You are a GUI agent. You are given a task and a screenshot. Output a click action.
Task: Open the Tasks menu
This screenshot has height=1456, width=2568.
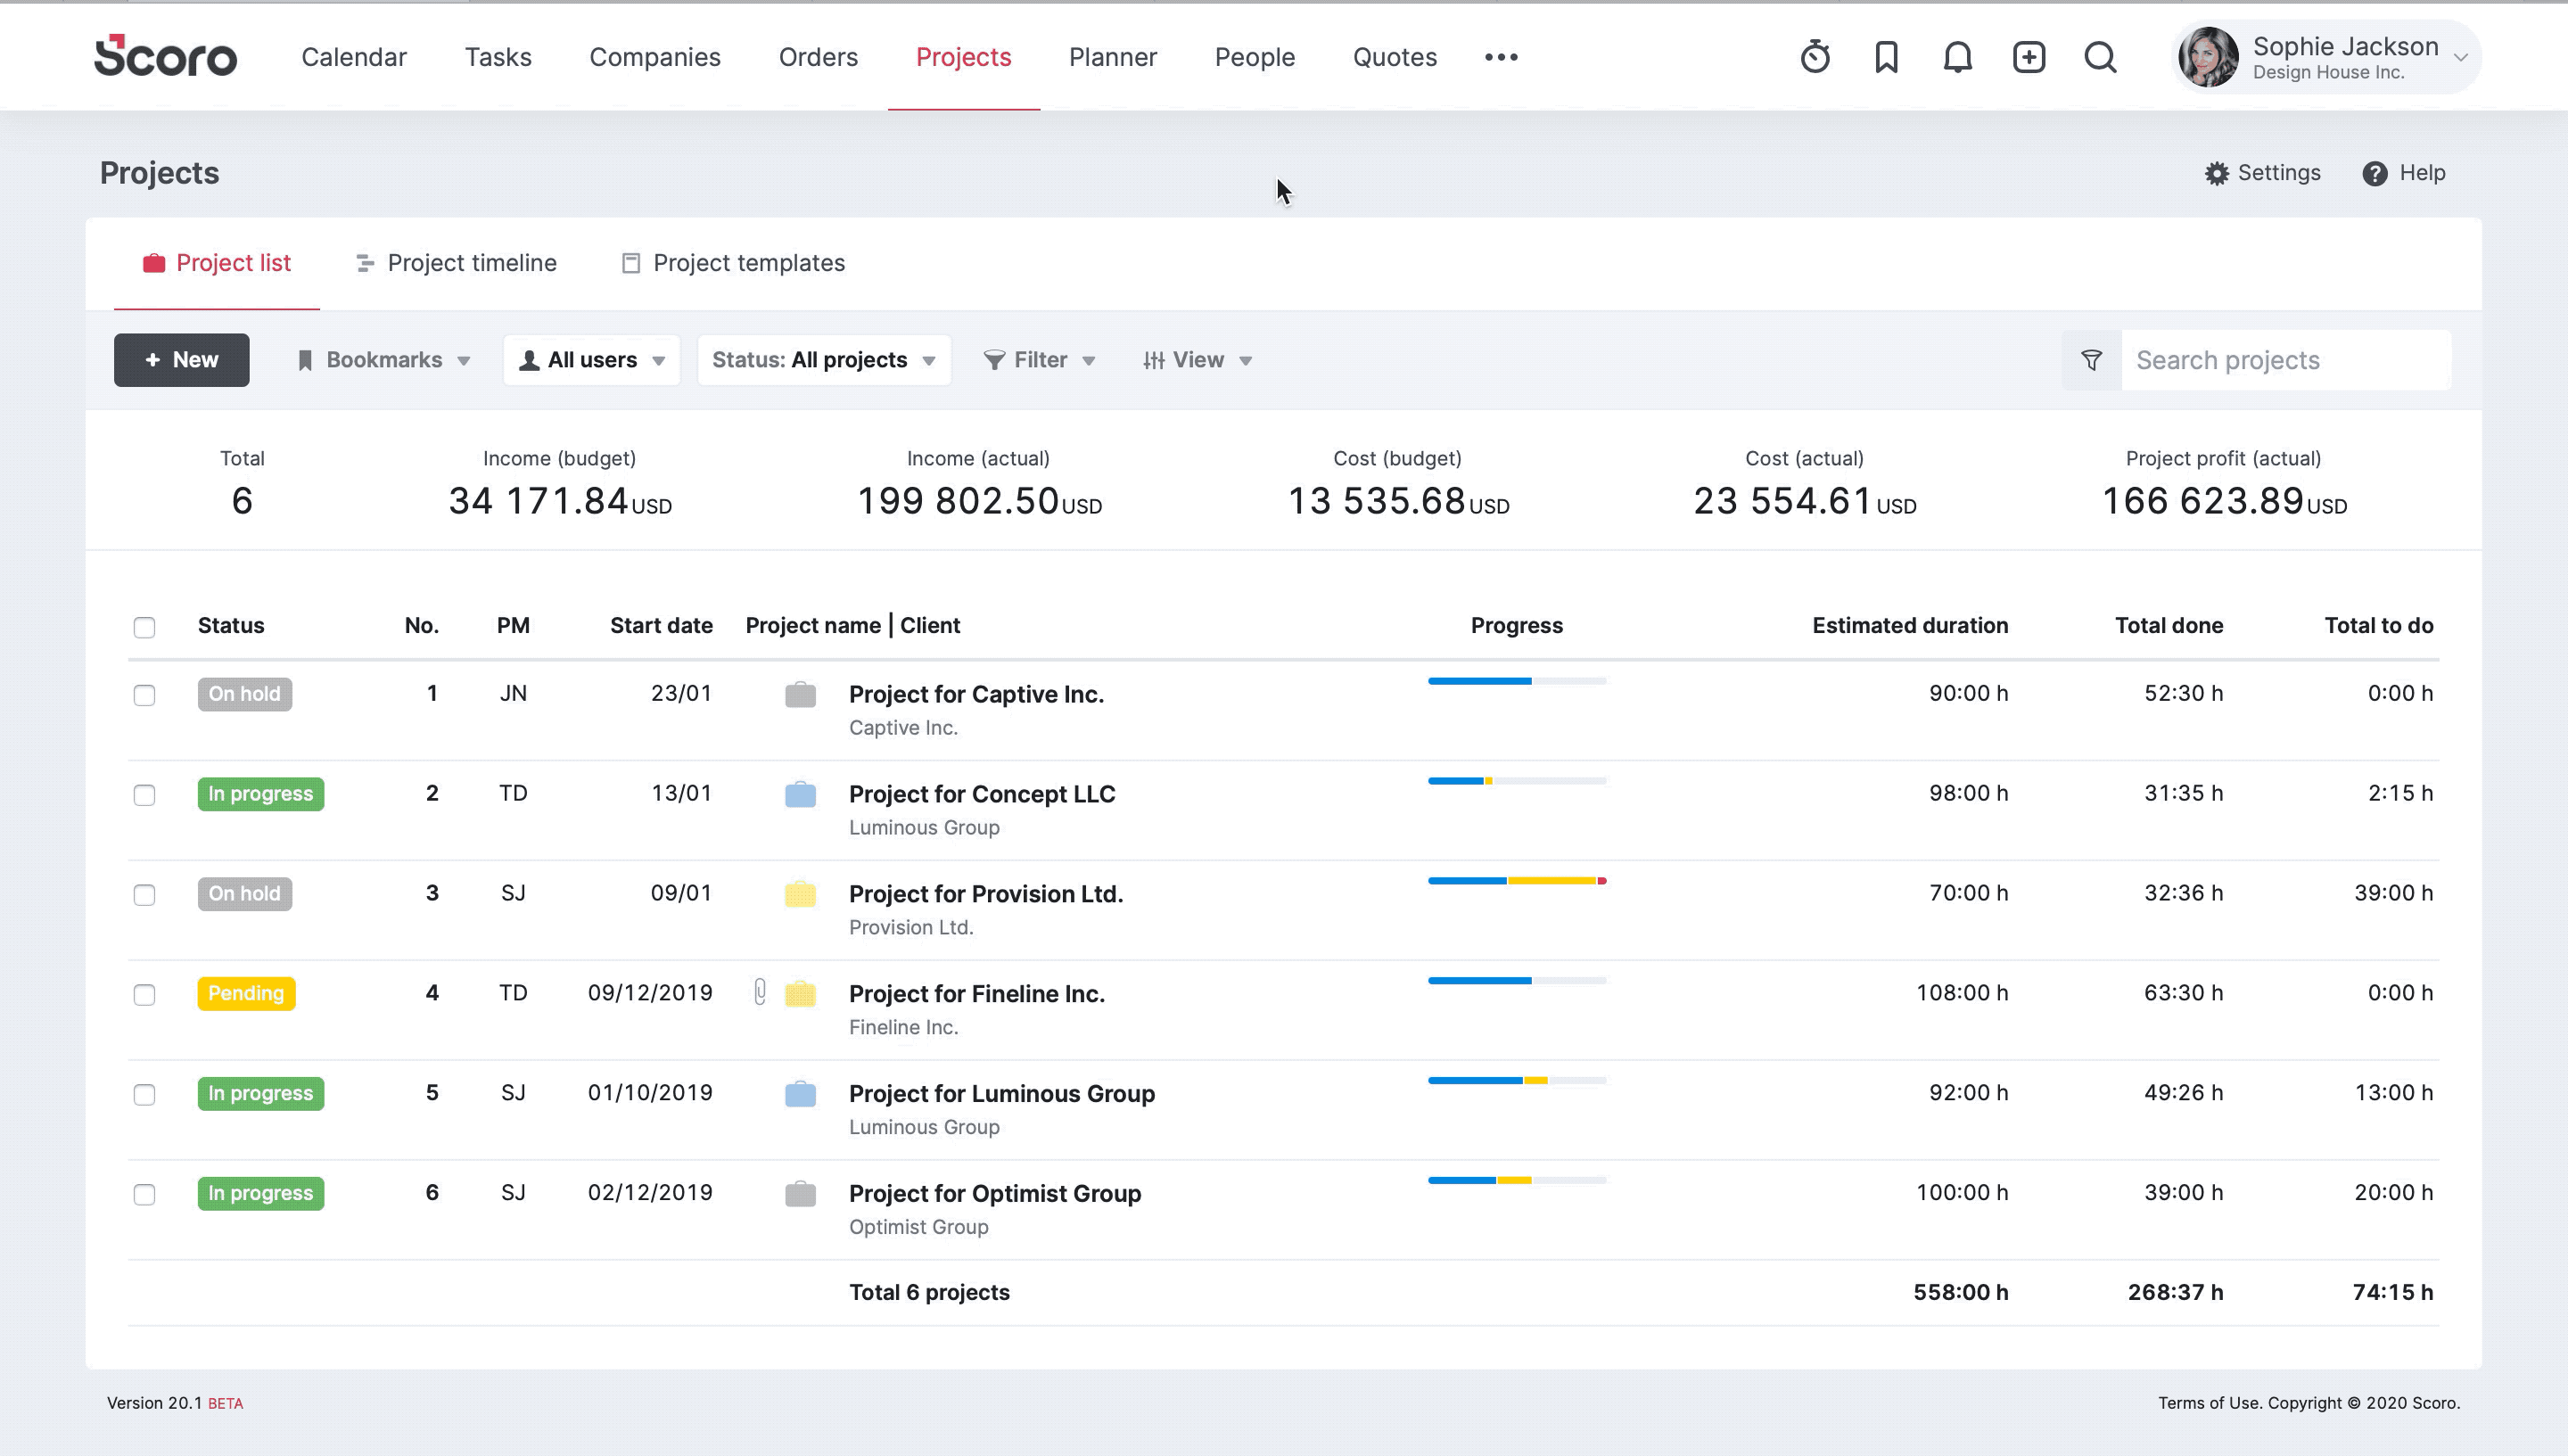point(498,57)
